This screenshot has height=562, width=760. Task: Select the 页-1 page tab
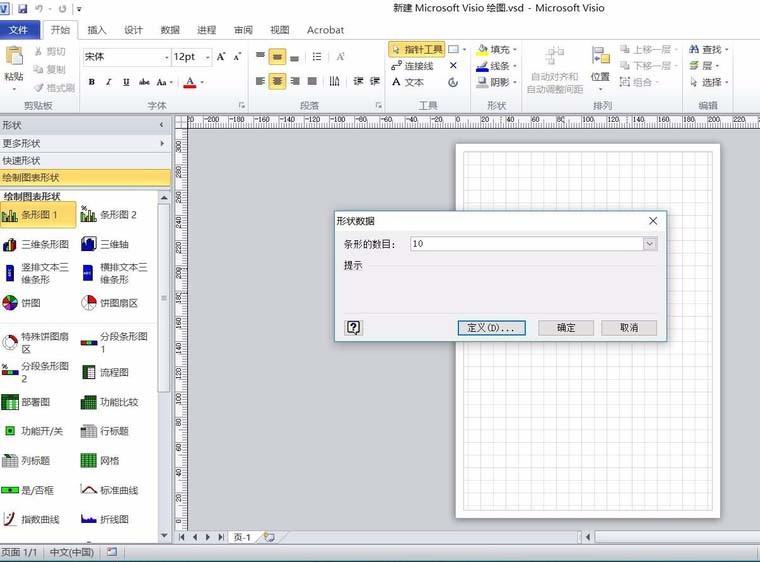242,537
